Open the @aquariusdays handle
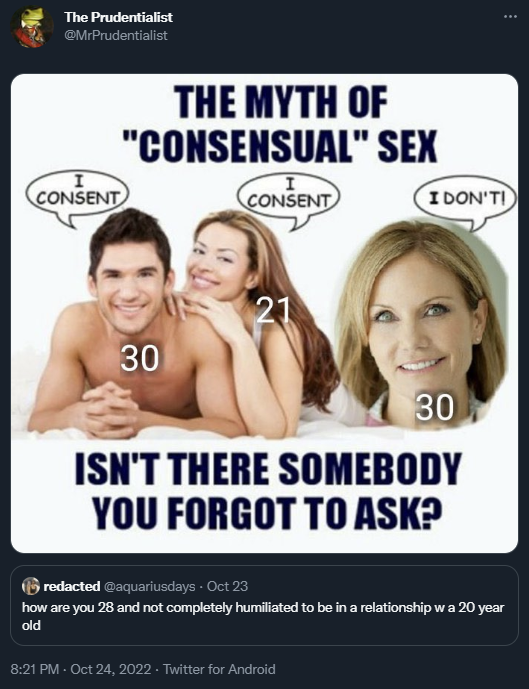Image resolution: width=529 pixels, height=689 pixels. click(149, 586)
